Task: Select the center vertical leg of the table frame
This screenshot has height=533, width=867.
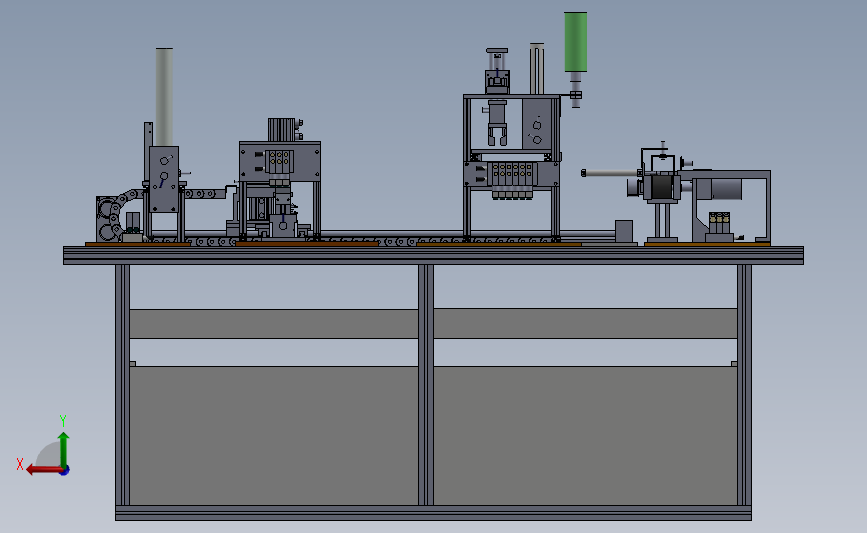Action: pos(426,385)
